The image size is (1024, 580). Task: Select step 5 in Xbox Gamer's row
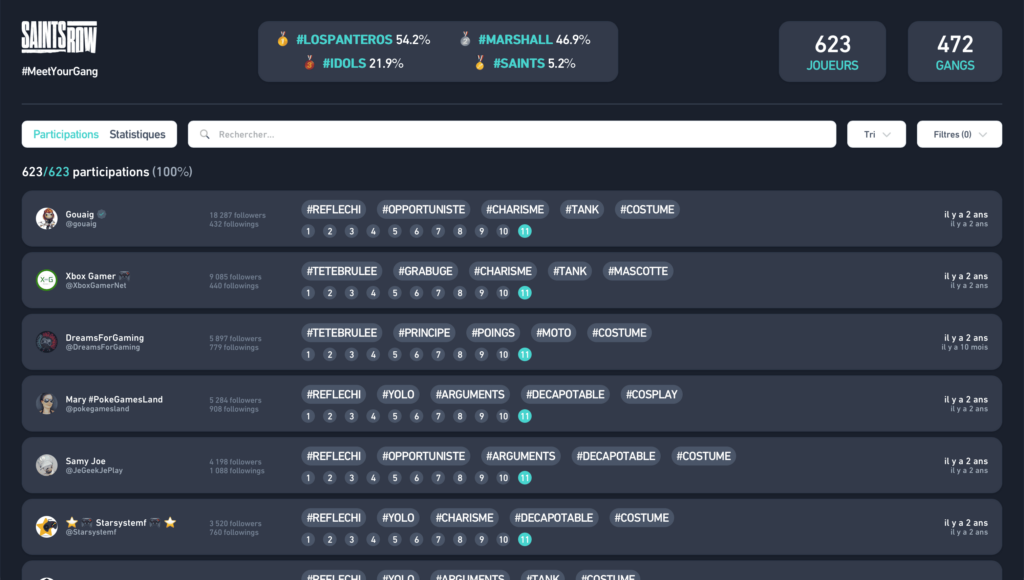(394, 293)
